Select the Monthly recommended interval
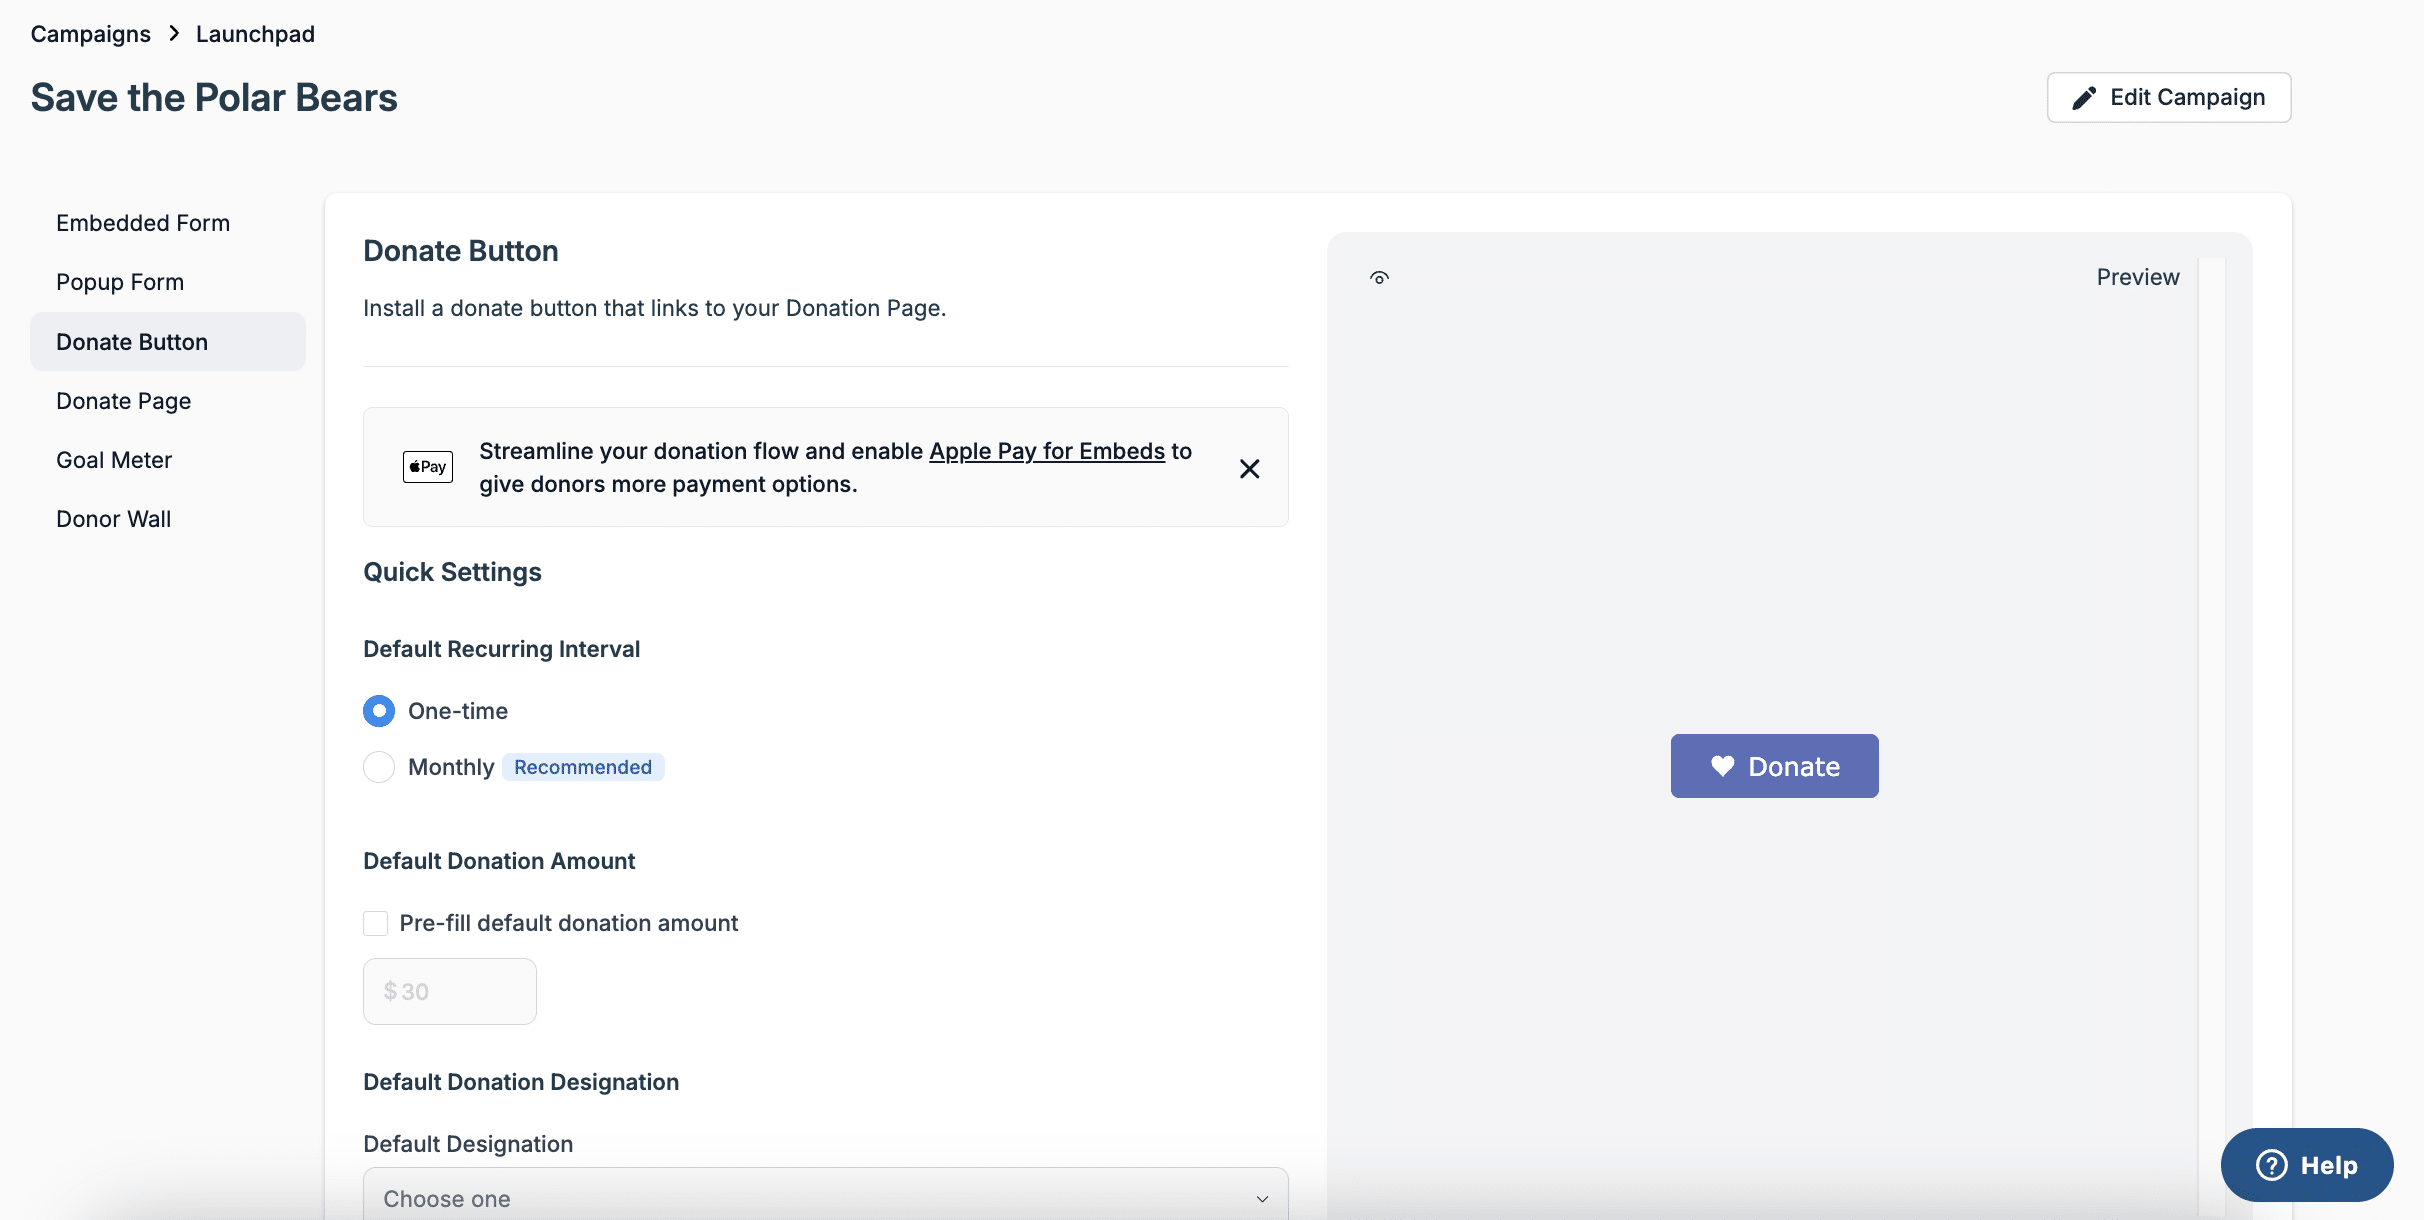This screenshot has width=2424, height=1220. point(378,767)
